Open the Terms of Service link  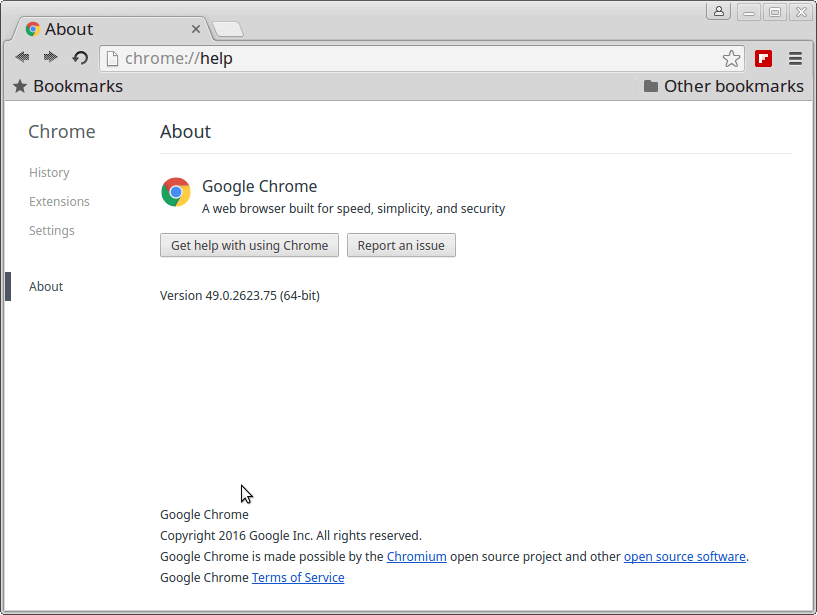click(298, 577)
